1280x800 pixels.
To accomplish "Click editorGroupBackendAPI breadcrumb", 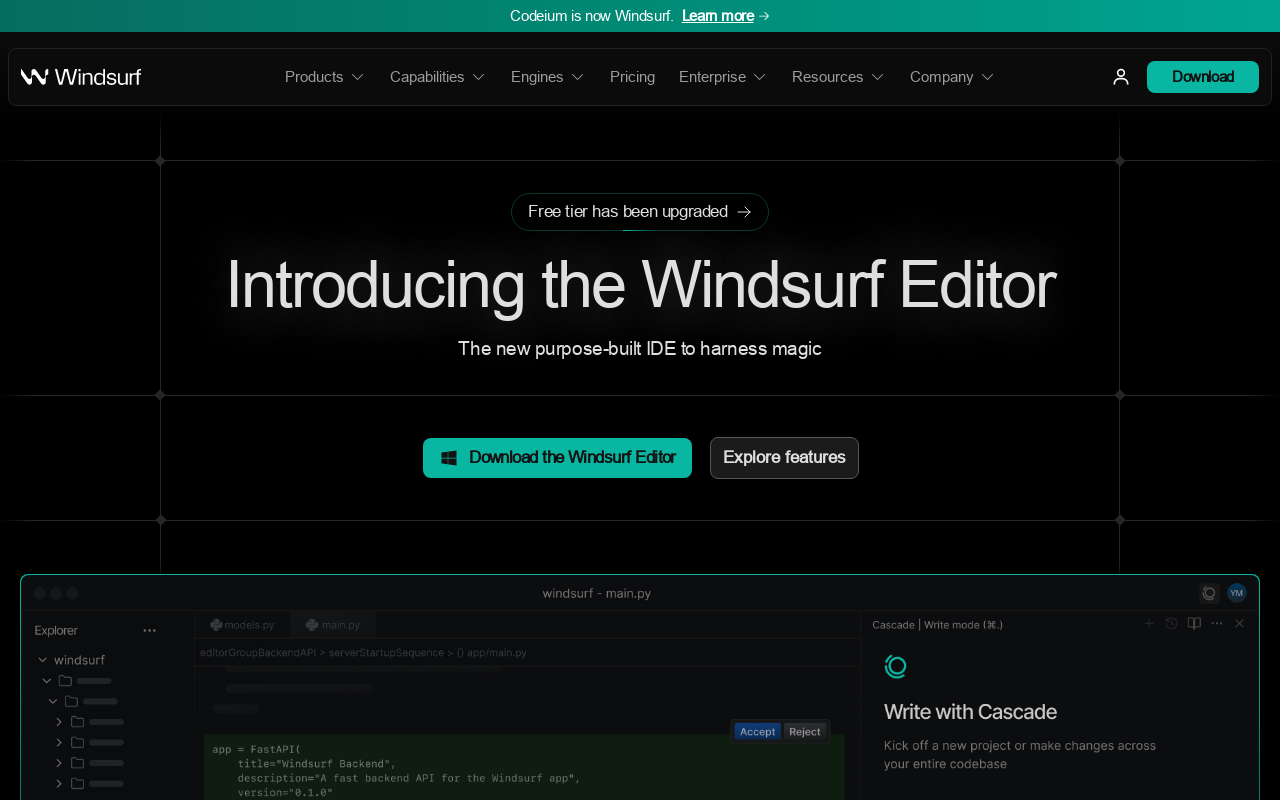I will [x=258, y=652].
